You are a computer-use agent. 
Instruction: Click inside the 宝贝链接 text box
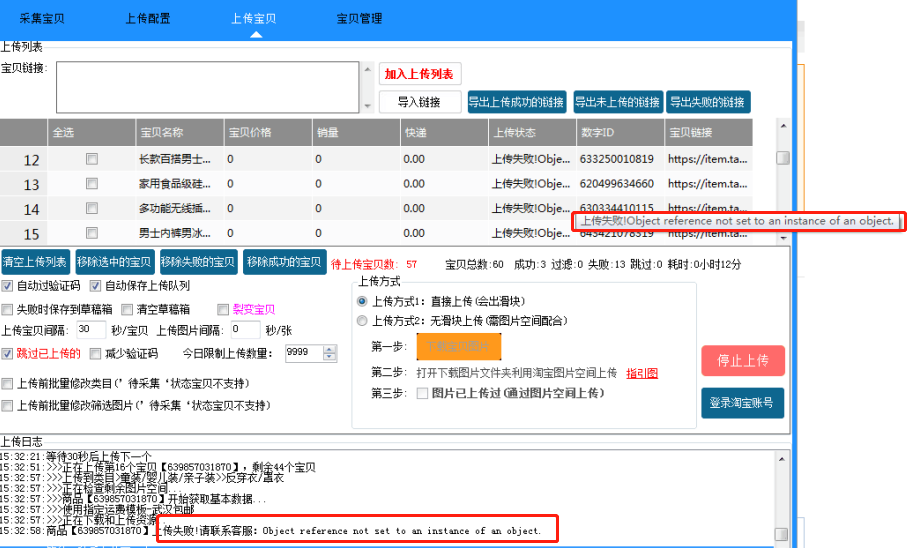pos(207,87)
